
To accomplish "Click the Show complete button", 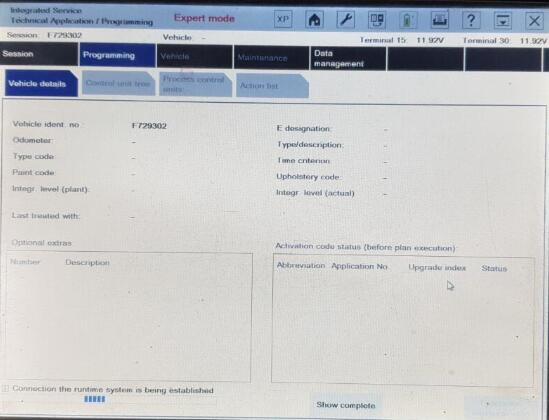I will point(346,405).
